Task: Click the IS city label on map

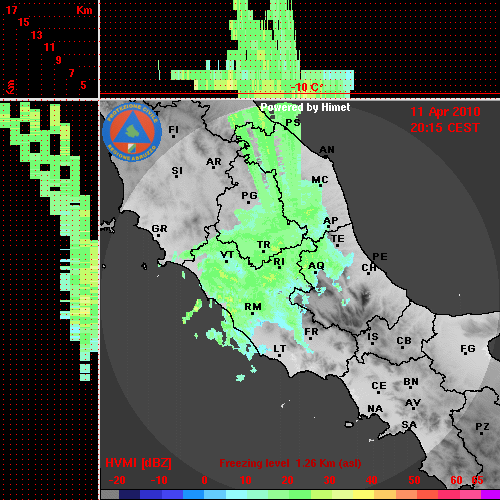Action: pos(373,337)
